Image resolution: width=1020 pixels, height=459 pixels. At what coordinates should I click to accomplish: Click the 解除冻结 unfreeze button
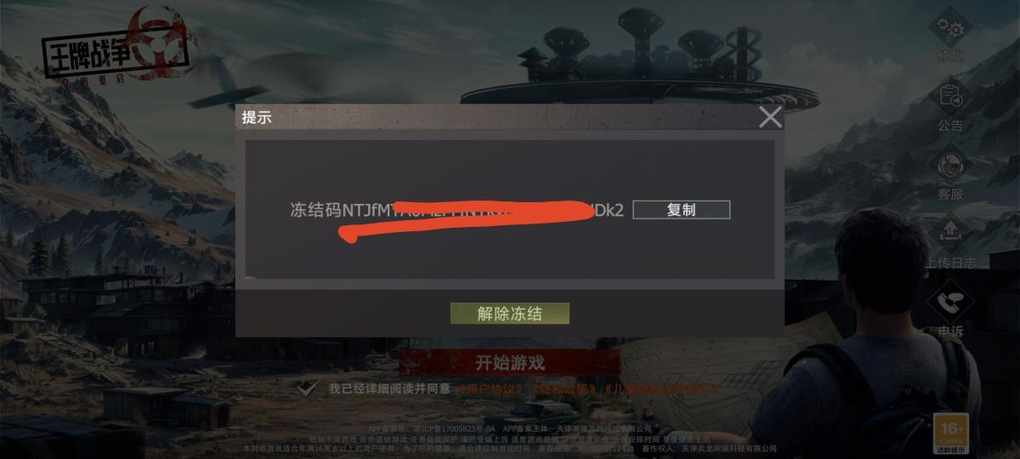coord(509,313)
